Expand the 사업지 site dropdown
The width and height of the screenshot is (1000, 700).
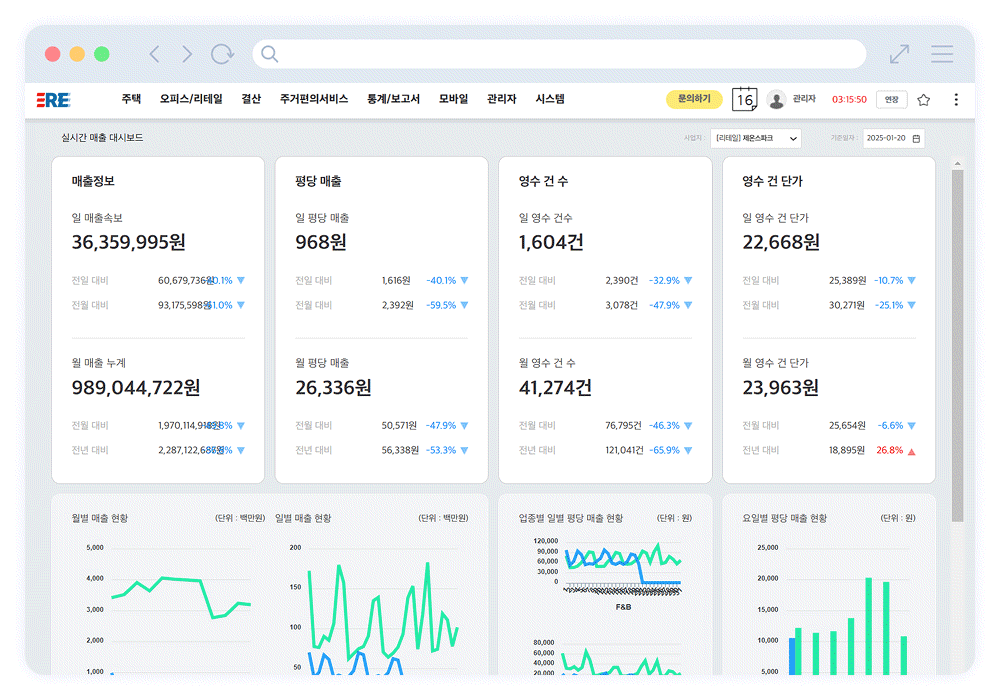pyautogui.click(x=755, y=138)
